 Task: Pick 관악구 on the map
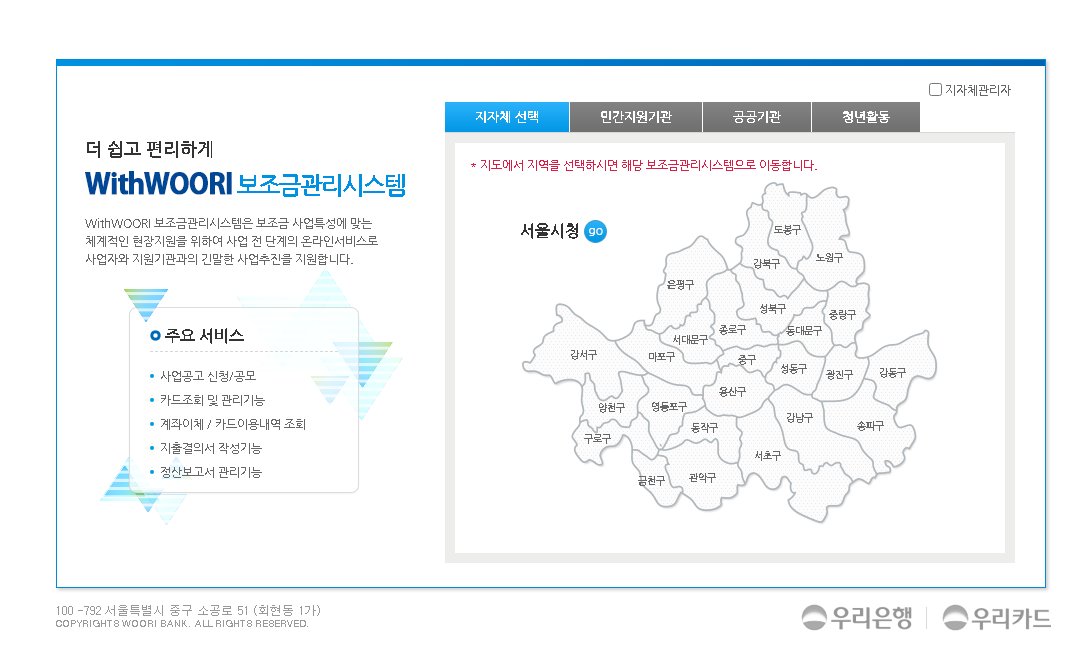click(x=702, y=478)
